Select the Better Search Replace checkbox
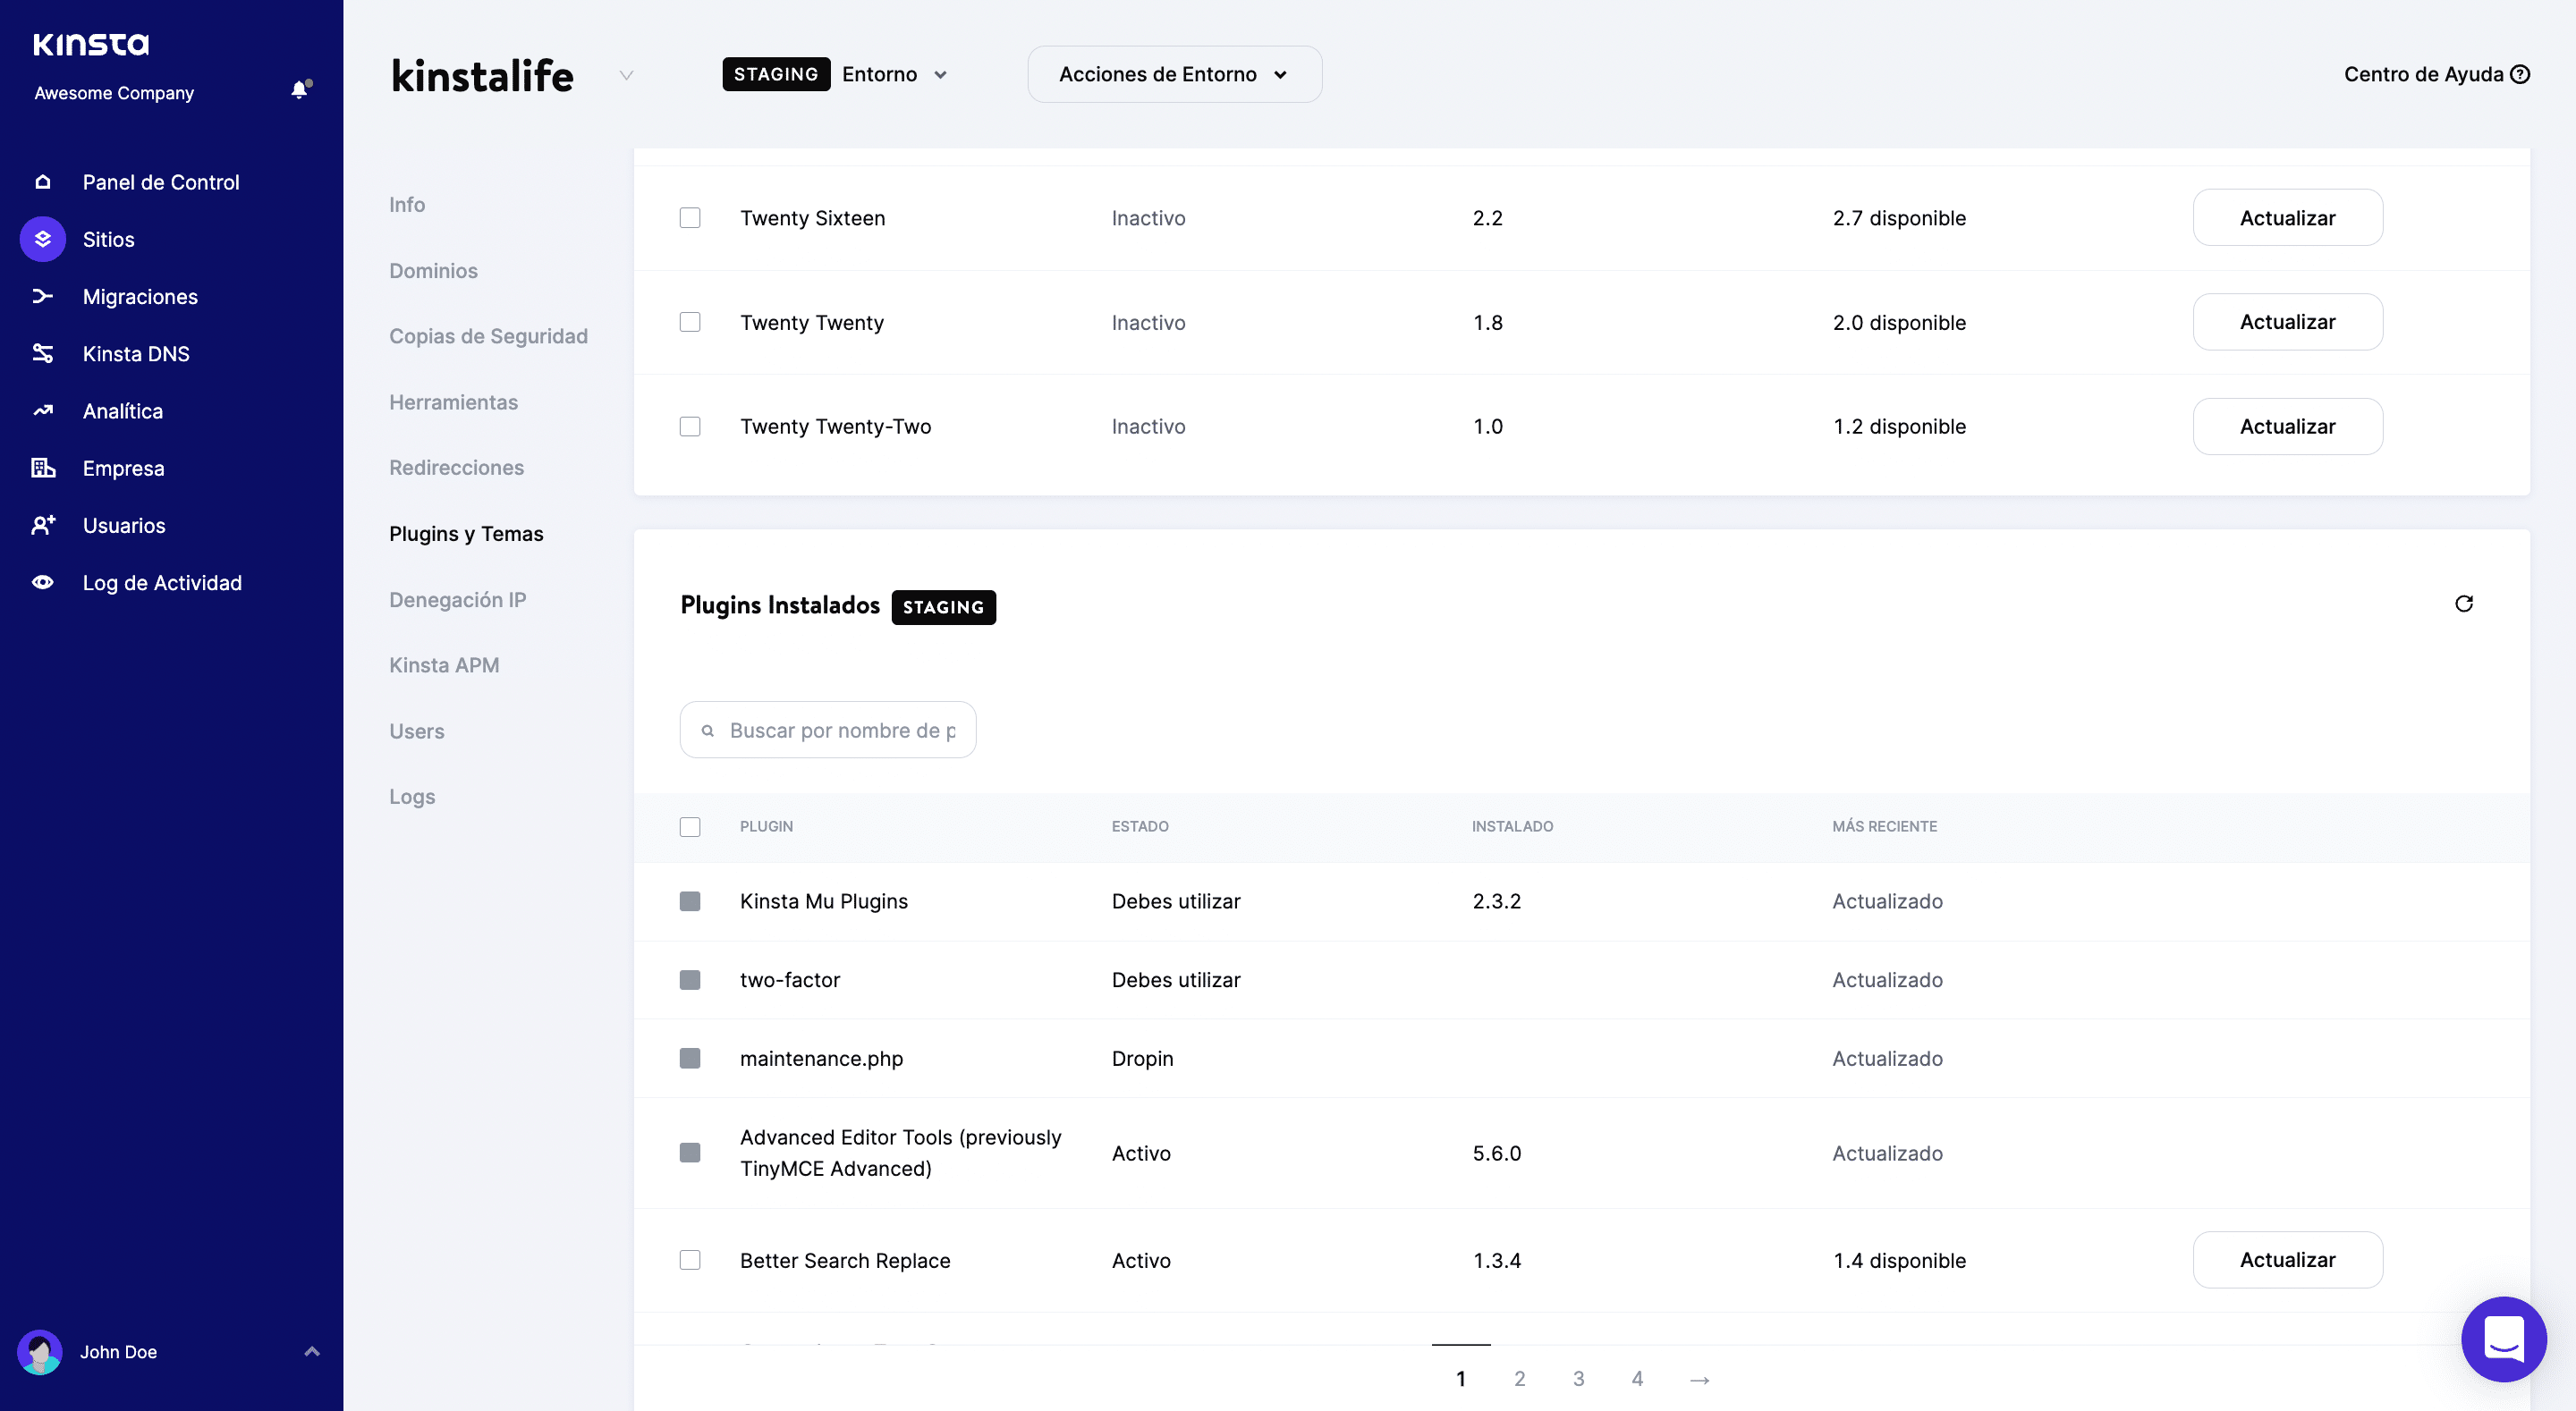This screenshot has width=2576, height=1411. coord(690,1260)
